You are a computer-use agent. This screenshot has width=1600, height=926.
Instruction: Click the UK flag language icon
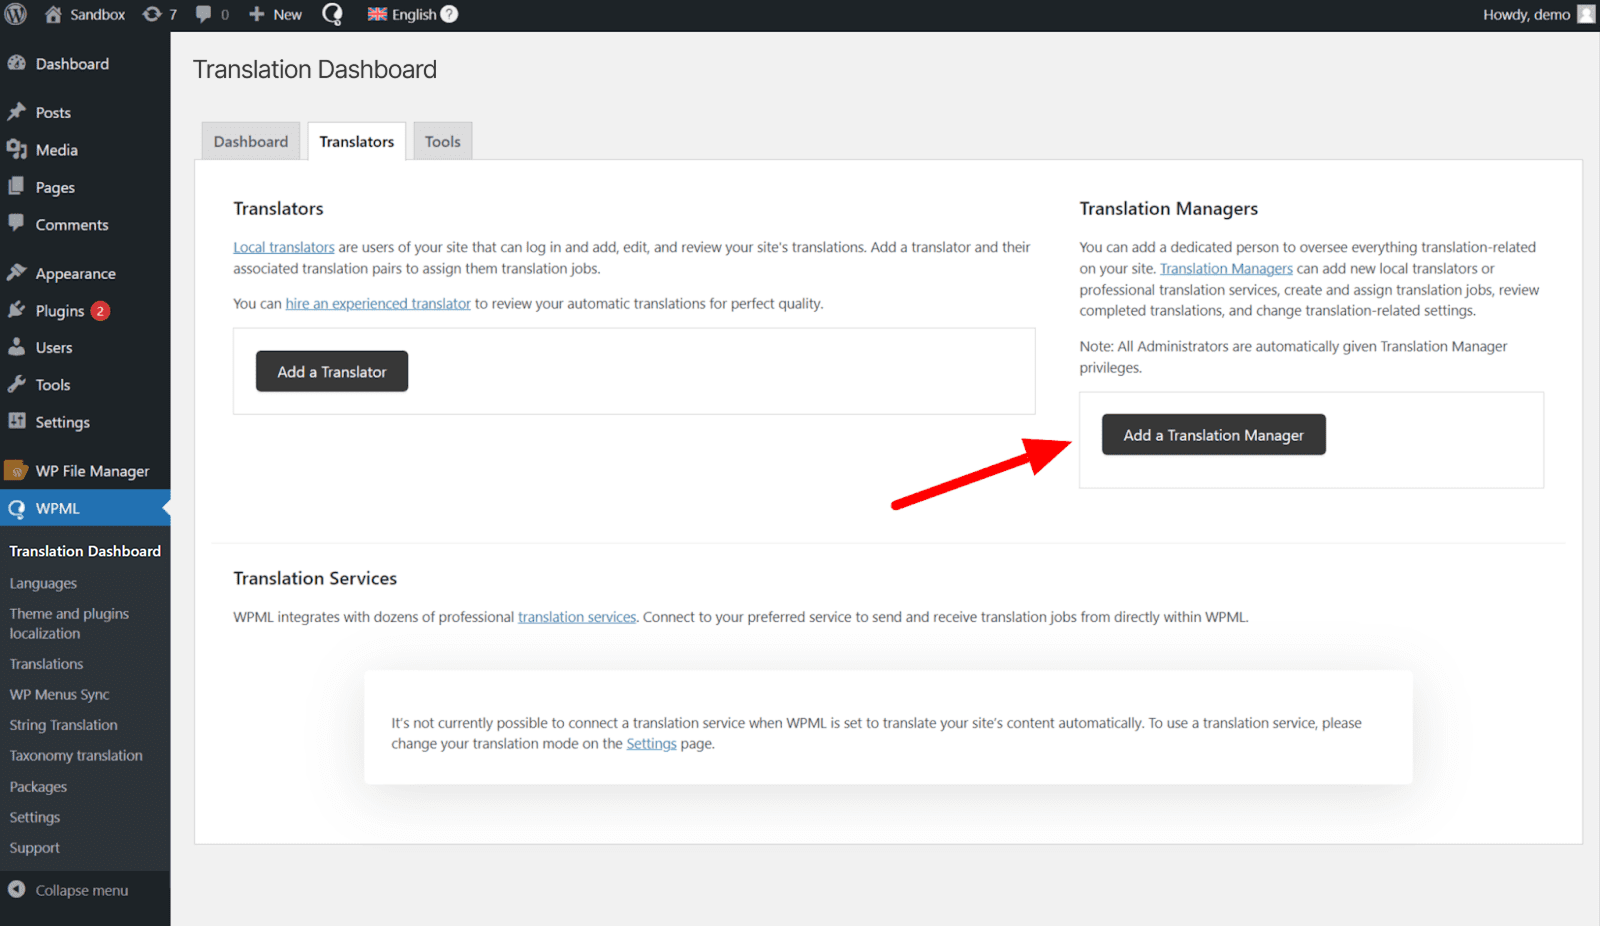click(x=377, y=14)
